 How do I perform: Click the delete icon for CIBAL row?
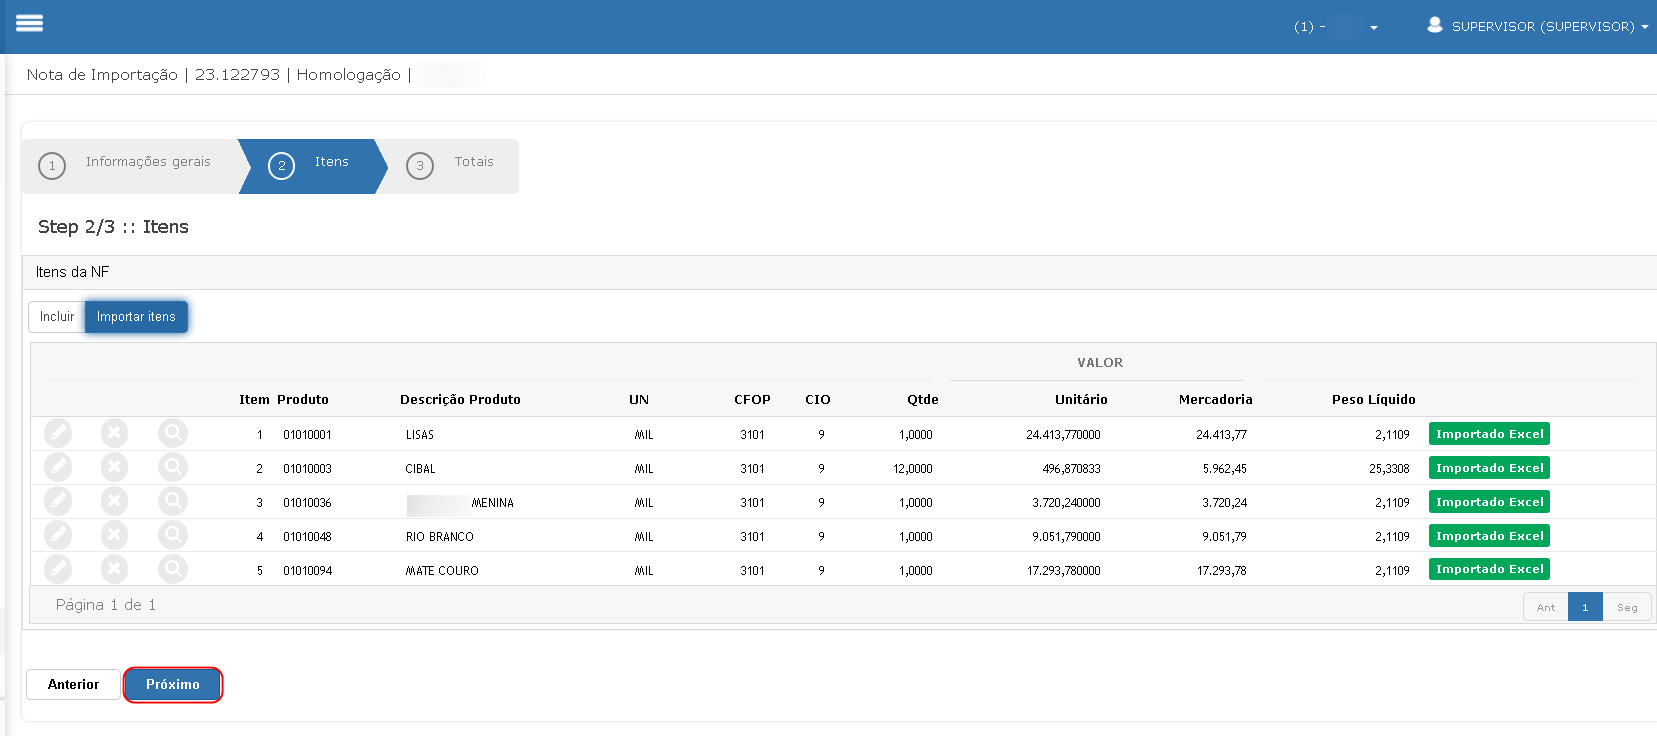click(115, 467)
